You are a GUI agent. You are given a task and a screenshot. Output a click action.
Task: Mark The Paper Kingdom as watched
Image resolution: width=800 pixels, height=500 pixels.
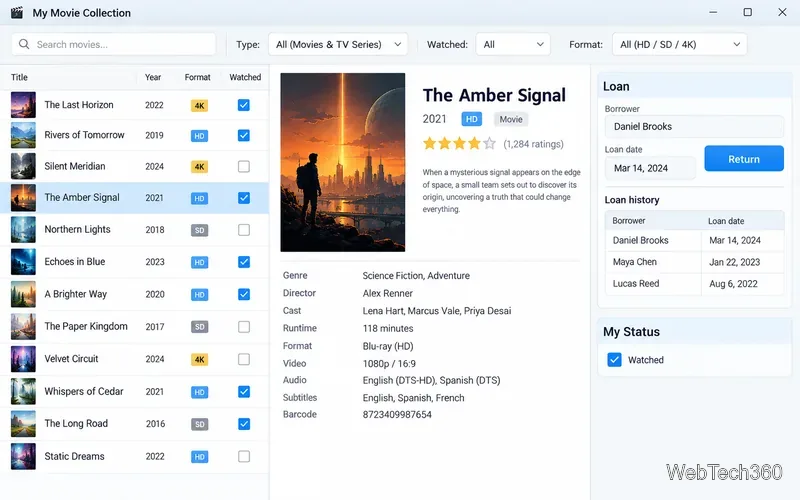[x=244, y=327]
